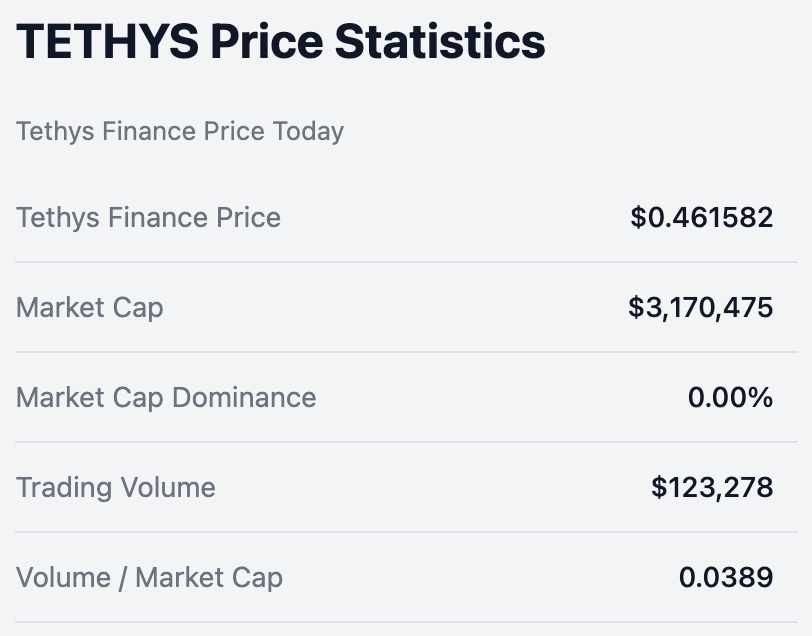Click the Tethys Finance Price label
812x636 pixels.
tap(149, 218)
